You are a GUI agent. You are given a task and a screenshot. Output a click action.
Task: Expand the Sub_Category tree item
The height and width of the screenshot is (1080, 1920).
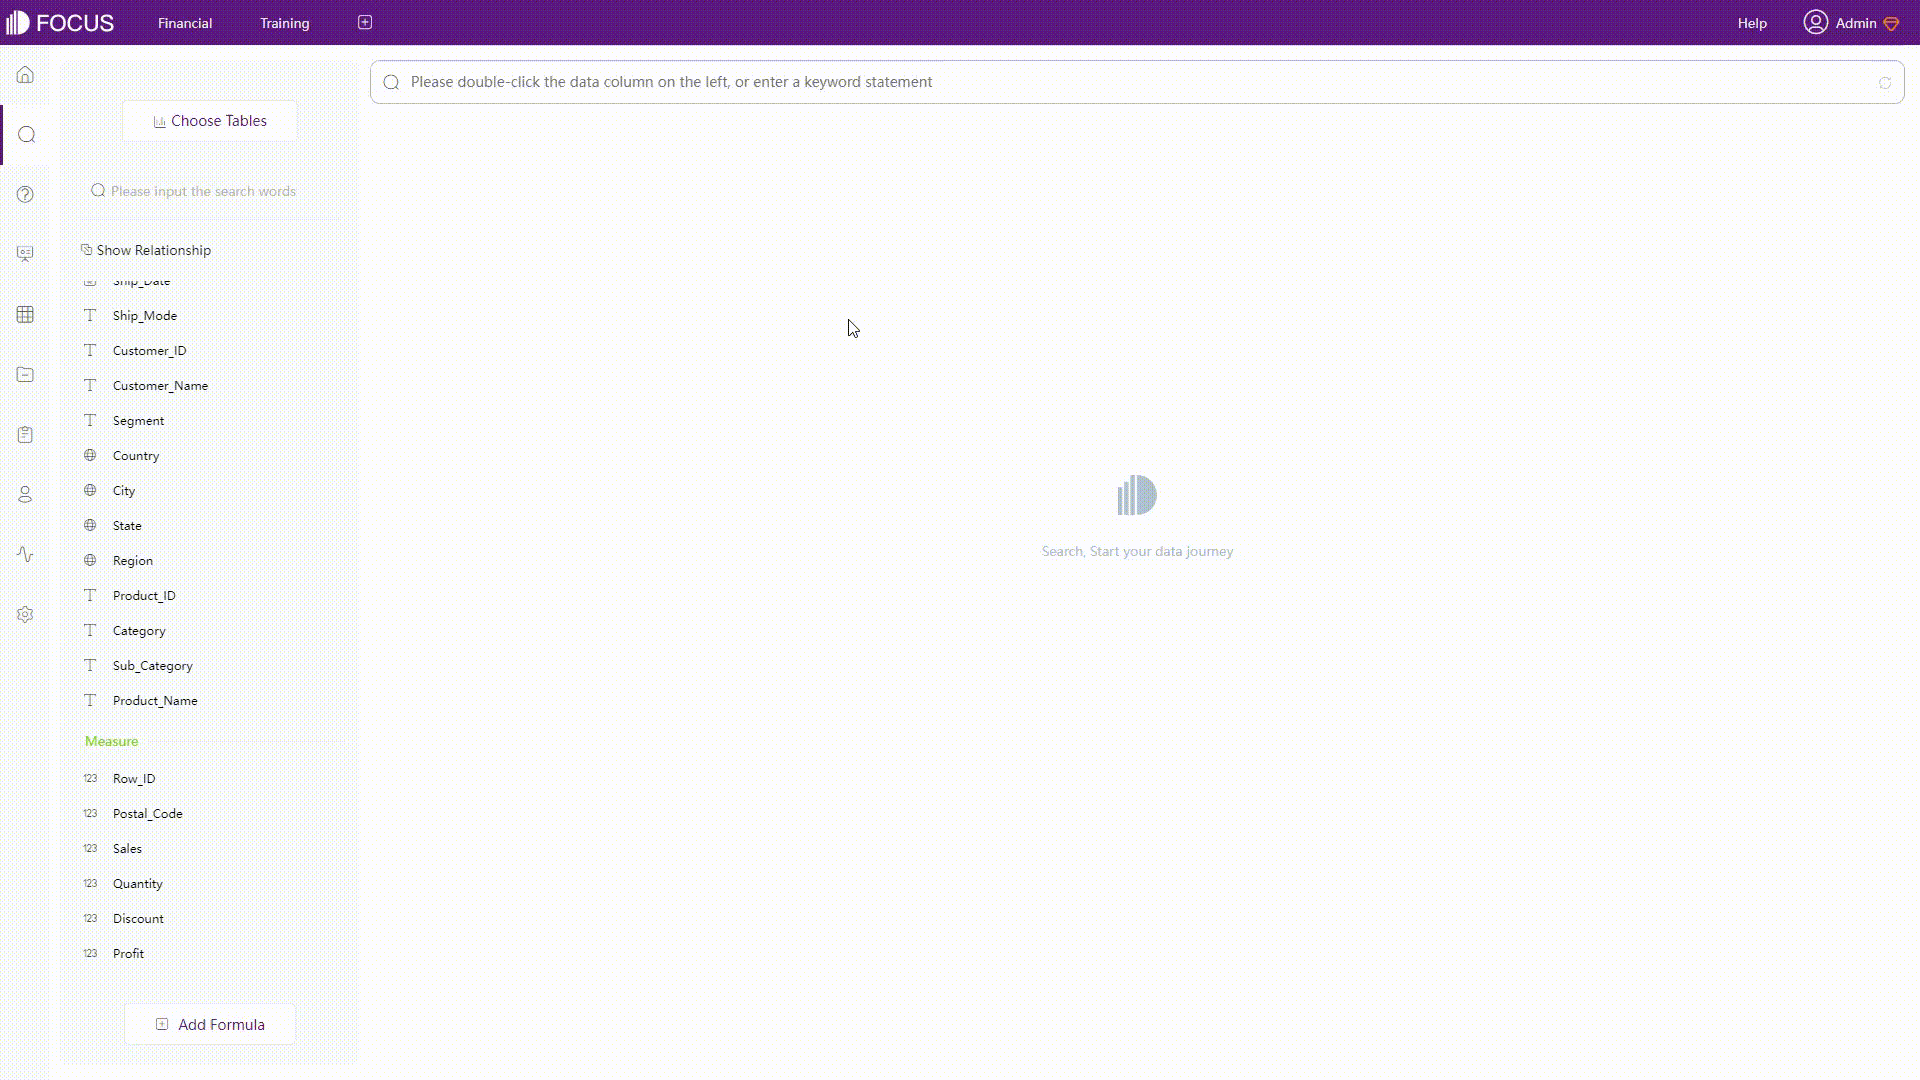coord(153,665)
